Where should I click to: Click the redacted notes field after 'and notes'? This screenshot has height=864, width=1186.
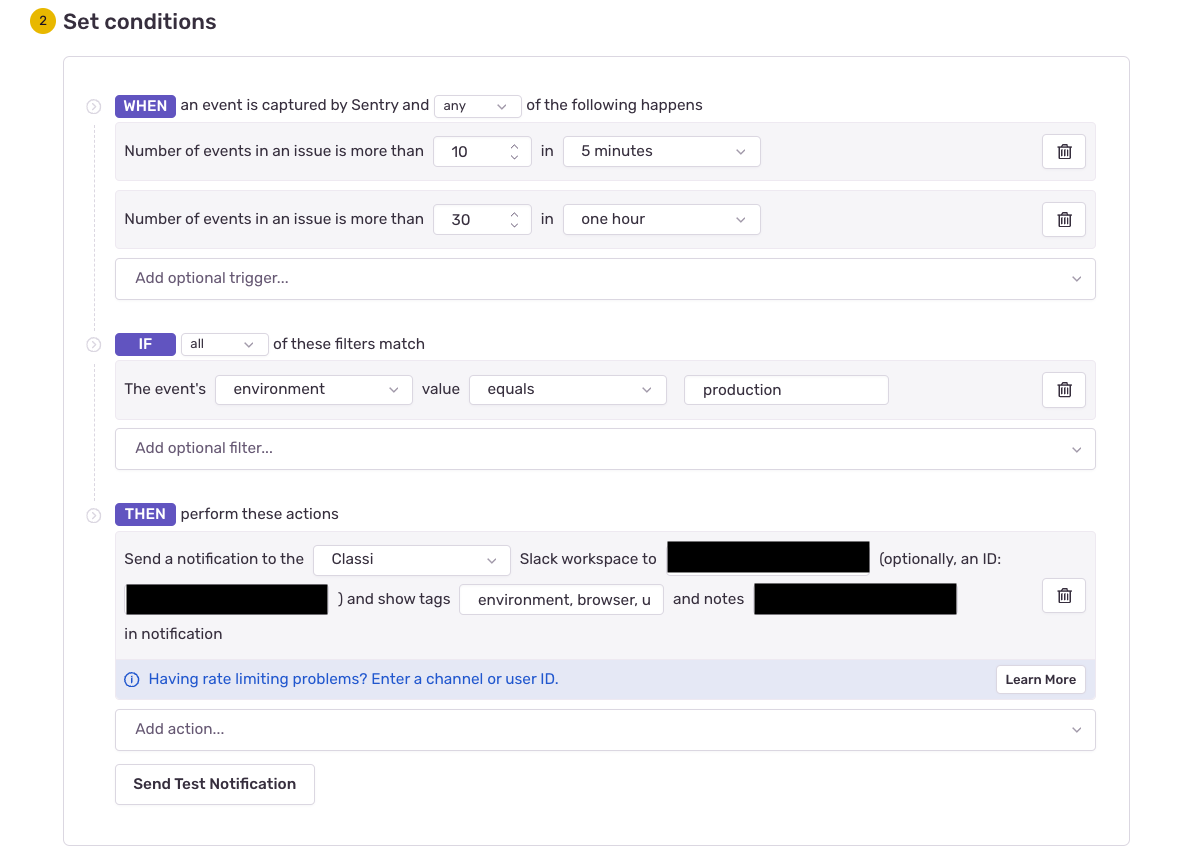tap(855, 599)
